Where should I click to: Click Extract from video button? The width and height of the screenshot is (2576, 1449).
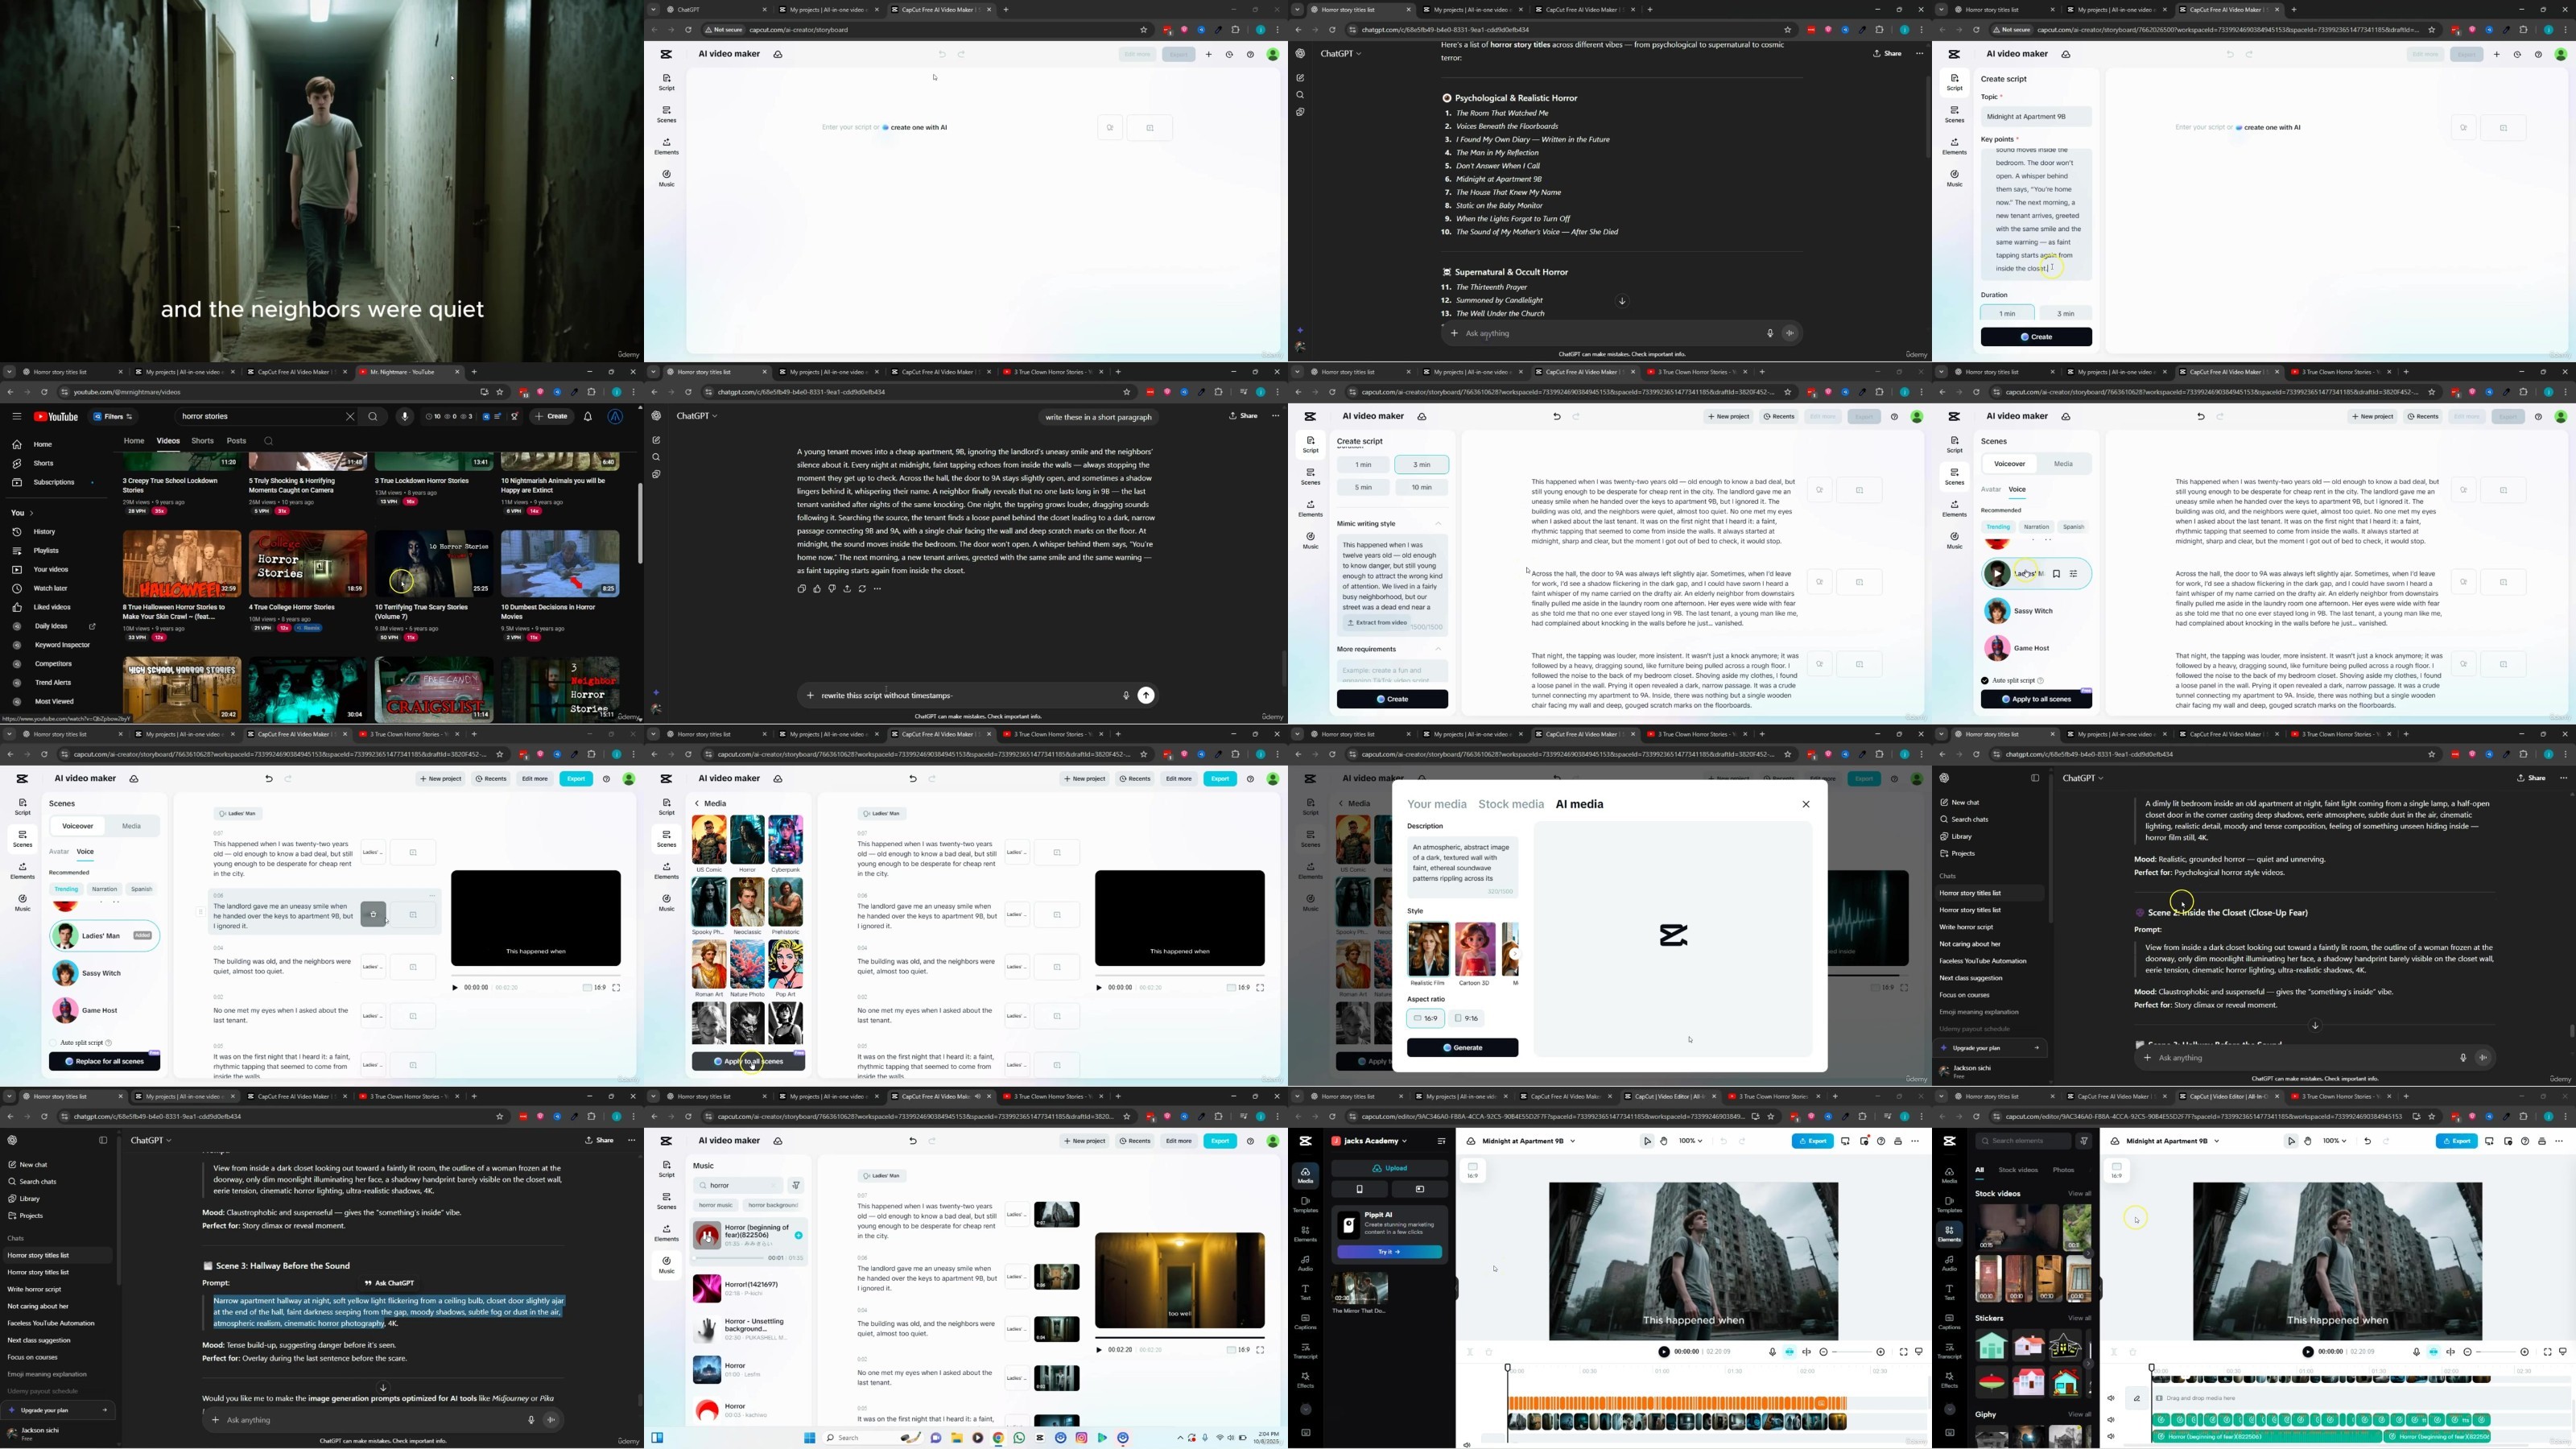coord(1378,623)
